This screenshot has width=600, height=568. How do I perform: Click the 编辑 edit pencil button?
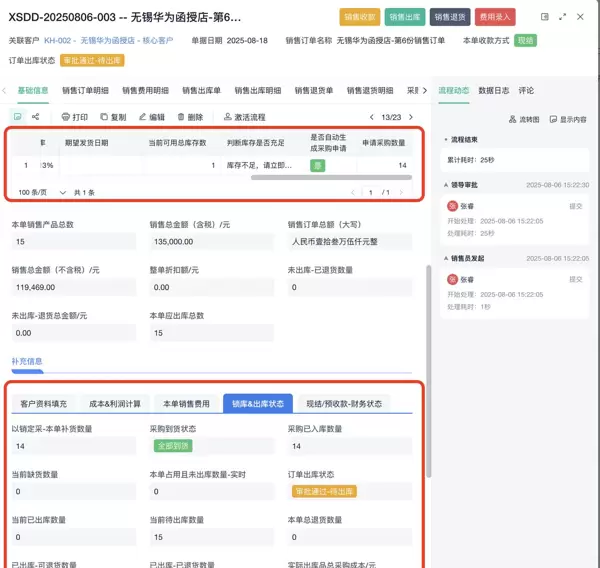[151, 117]
